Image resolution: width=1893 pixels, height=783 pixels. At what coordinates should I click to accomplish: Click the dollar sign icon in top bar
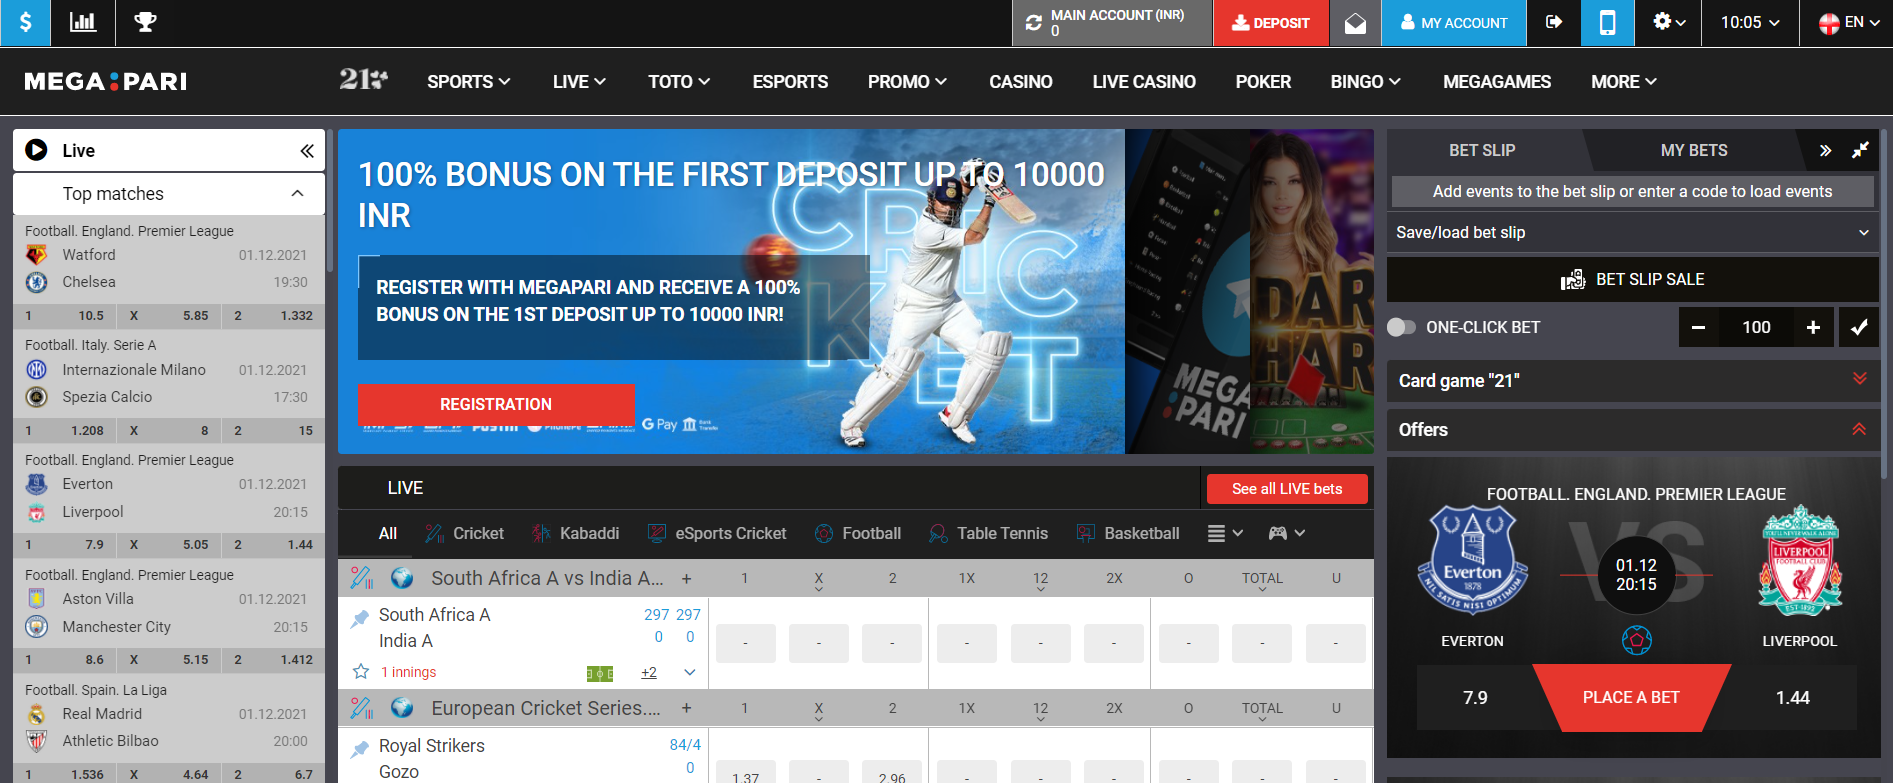[25, 22]
